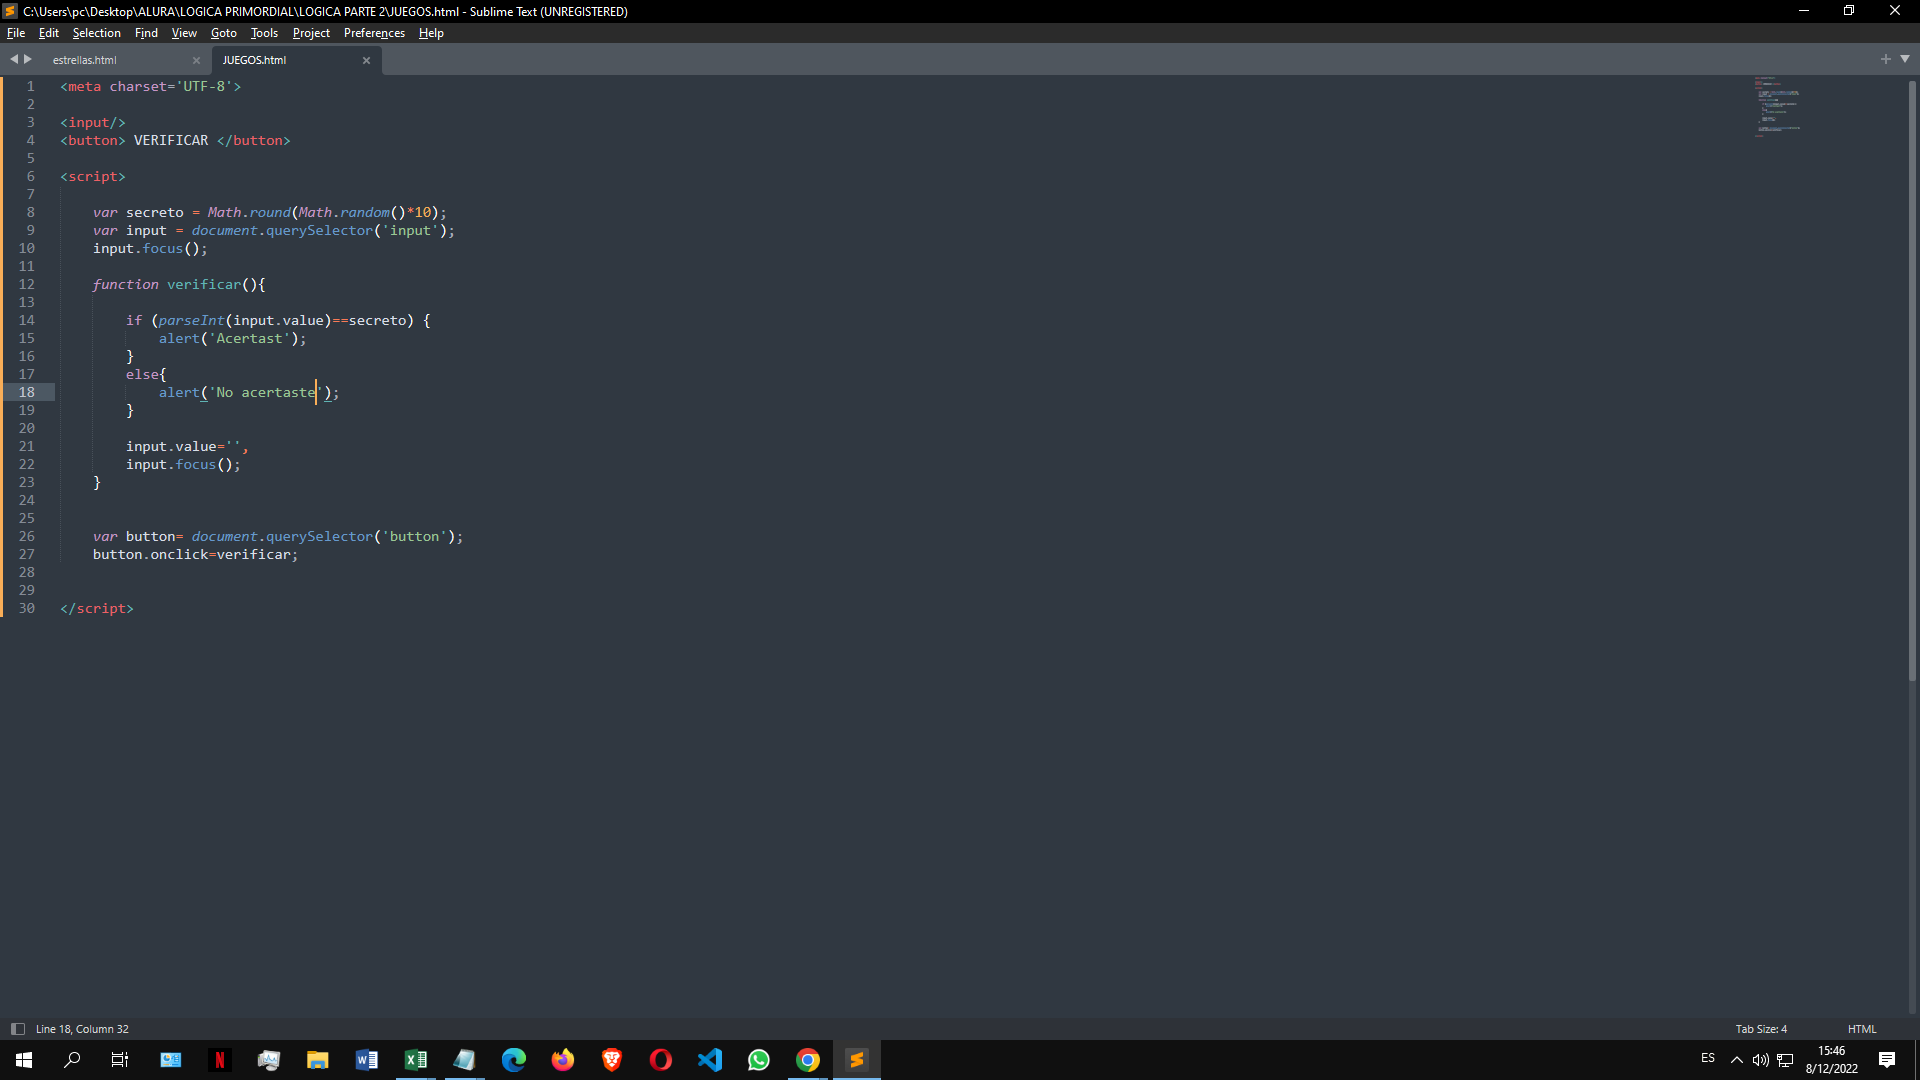This screenshot has height=1080, width=1920.
Task: Open the Help menu
Action: tap(431, 33)
